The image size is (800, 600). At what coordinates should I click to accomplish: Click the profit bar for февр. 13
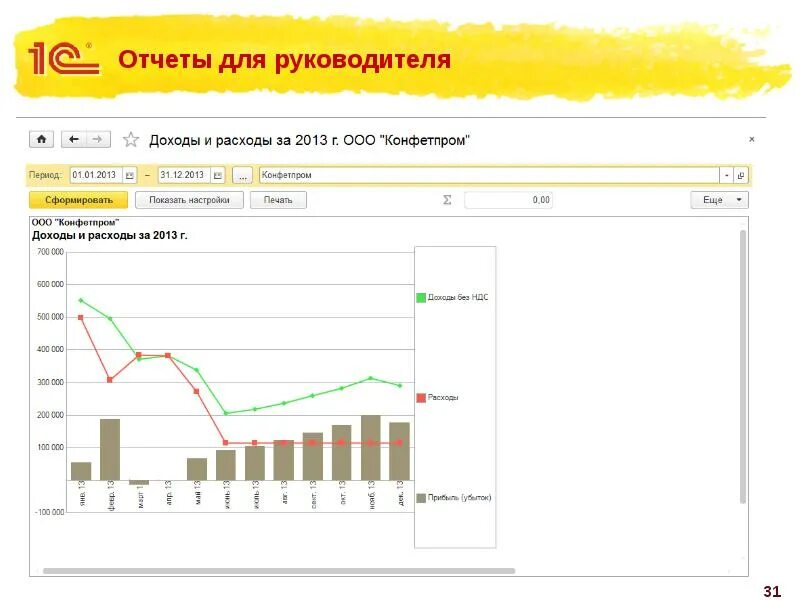pyautogui.click(x=110, y=449)
